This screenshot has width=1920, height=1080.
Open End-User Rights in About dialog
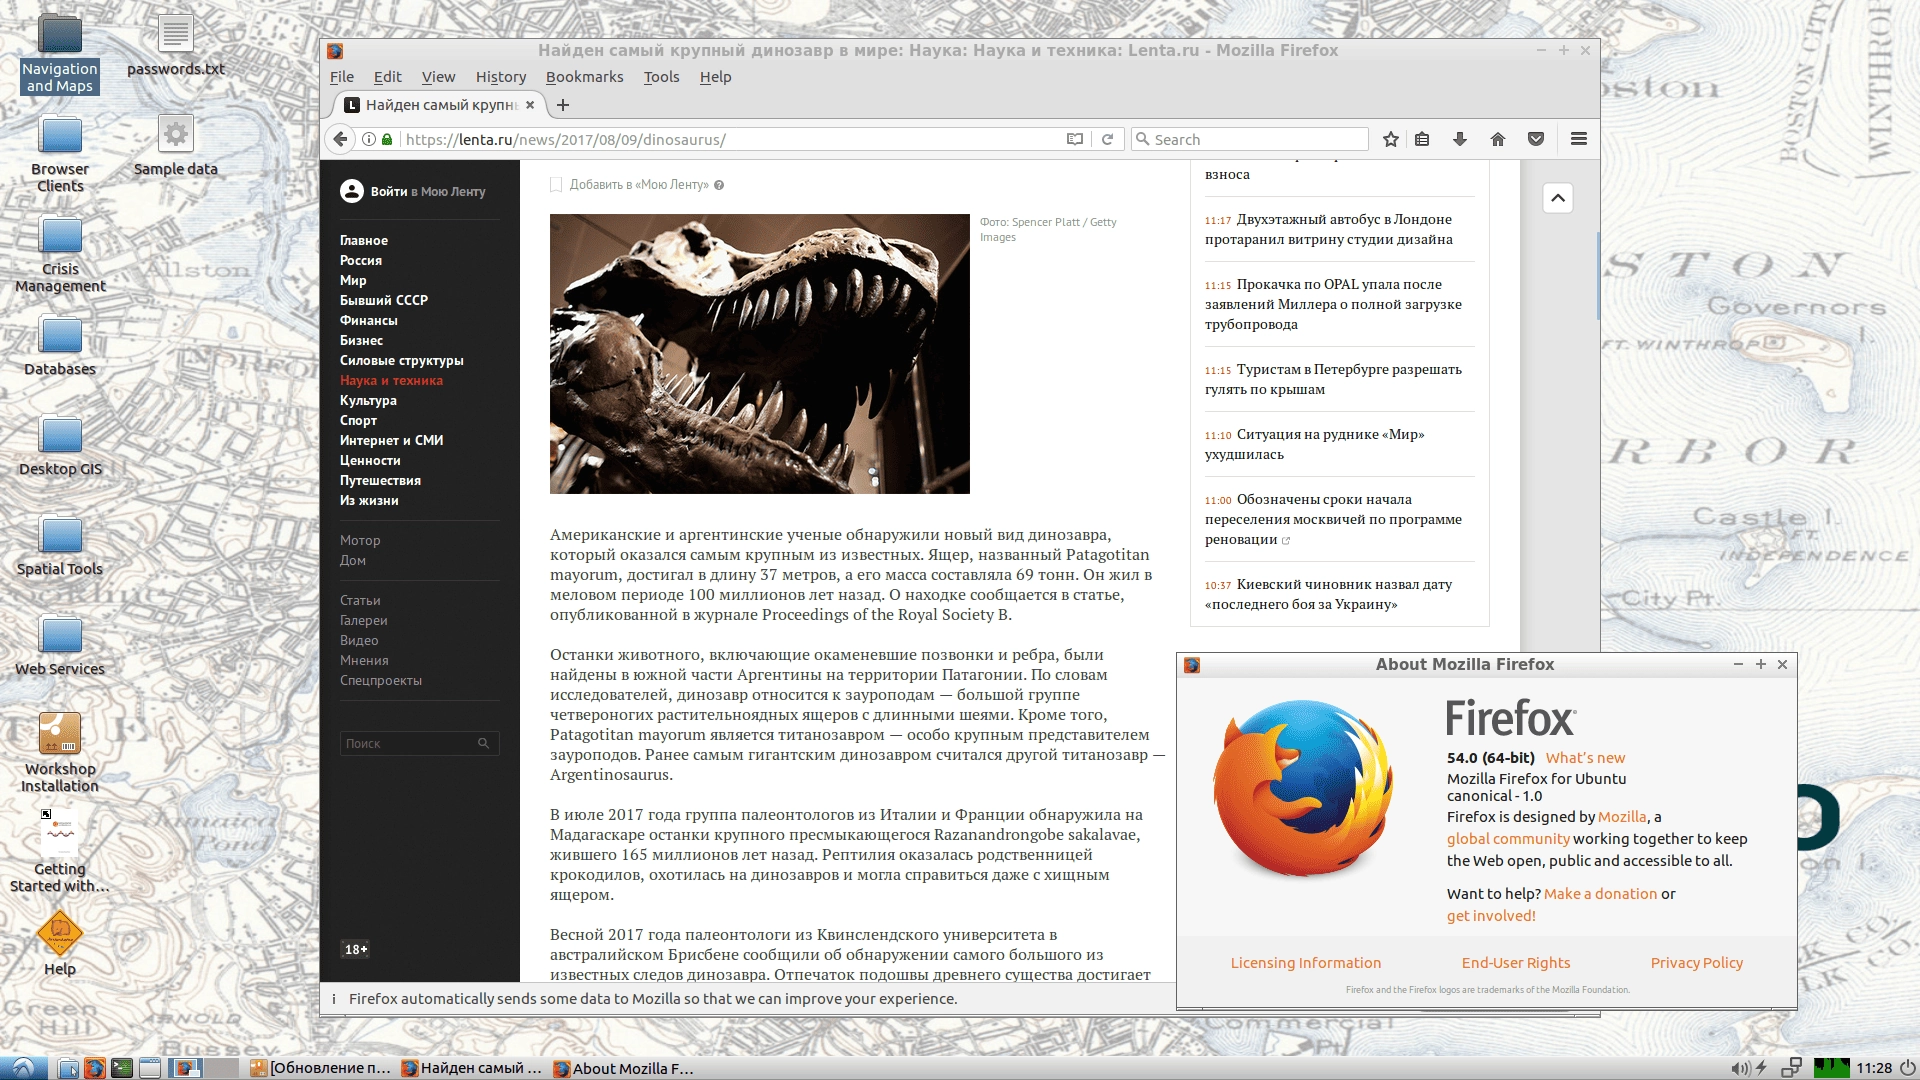(x=1516, y=963)
